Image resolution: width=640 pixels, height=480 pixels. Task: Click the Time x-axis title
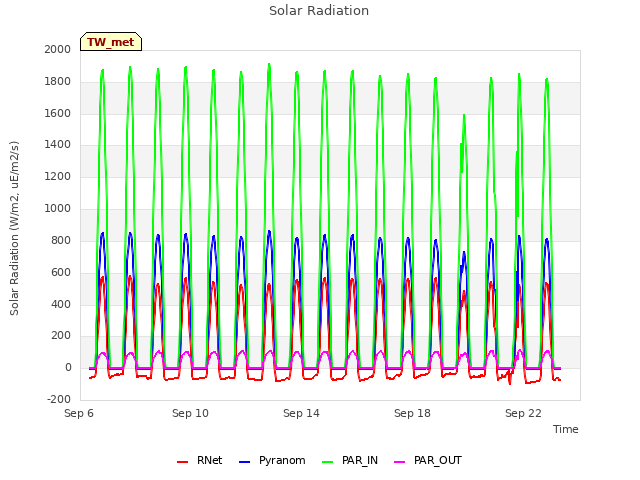pyautogui.click(x=565, y=429)
